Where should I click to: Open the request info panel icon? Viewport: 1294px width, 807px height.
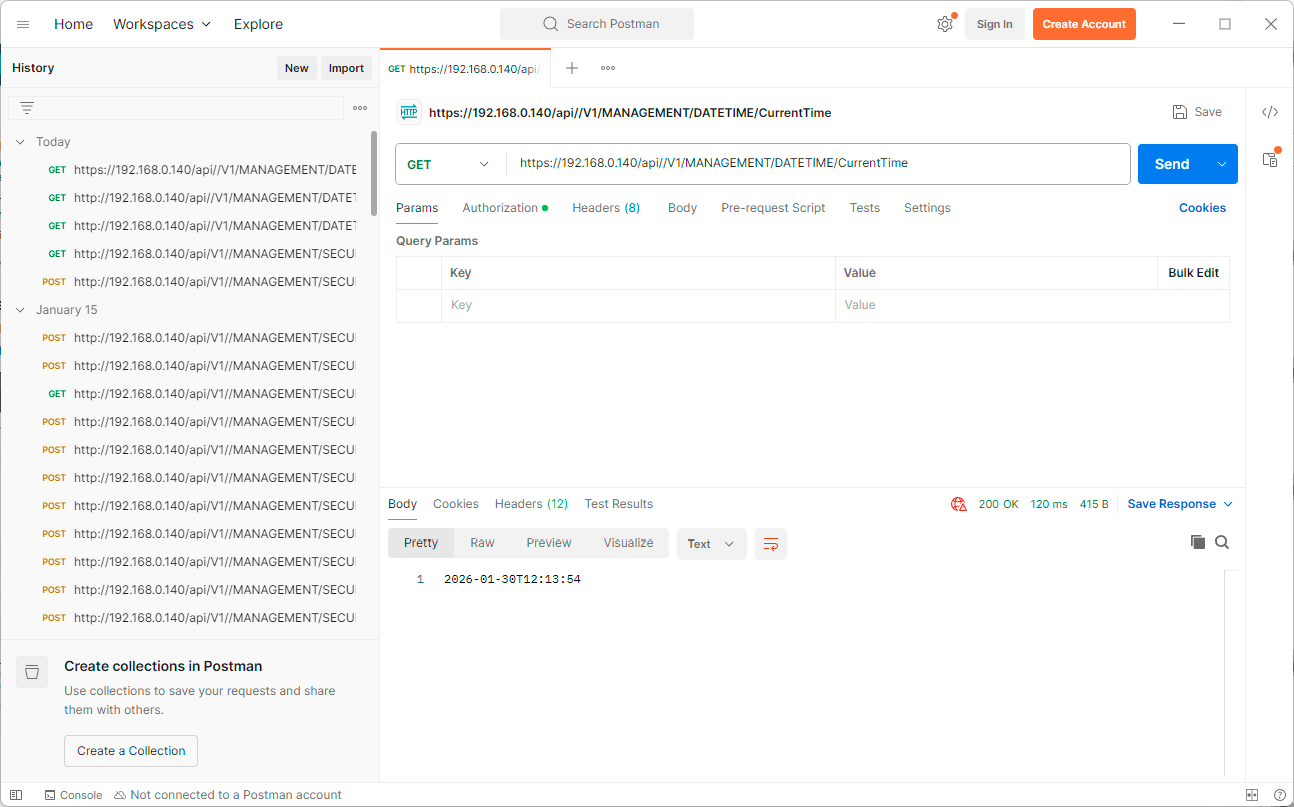point(1270,159)
